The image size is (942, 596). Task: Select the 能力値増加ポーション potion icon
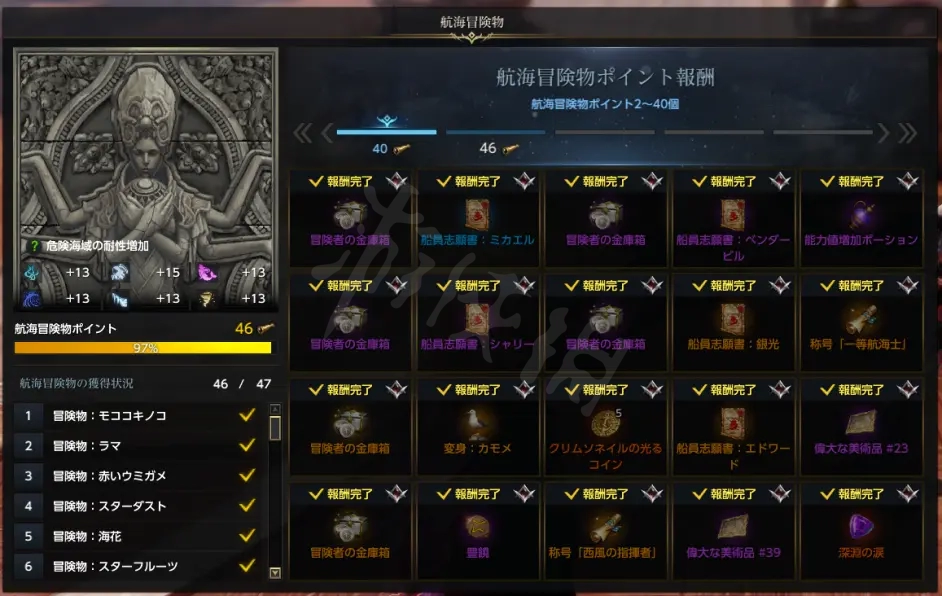(861, 214)
